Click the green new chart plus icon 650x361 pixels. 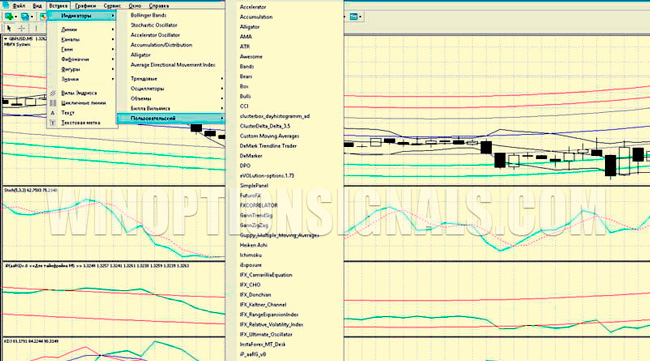point(8,17)
